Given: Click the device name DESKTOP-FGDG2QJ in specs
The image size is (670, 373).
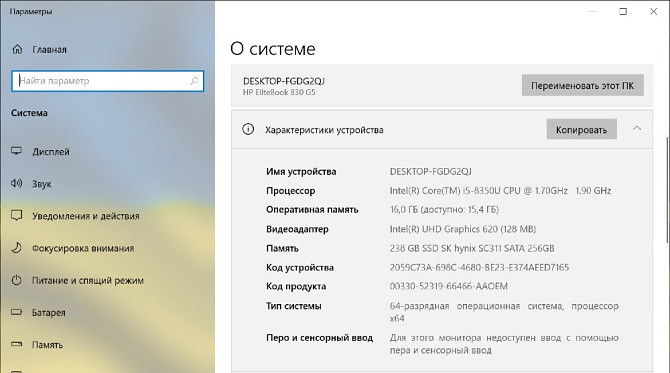Looking at the screenshot, I should point(431,172).
